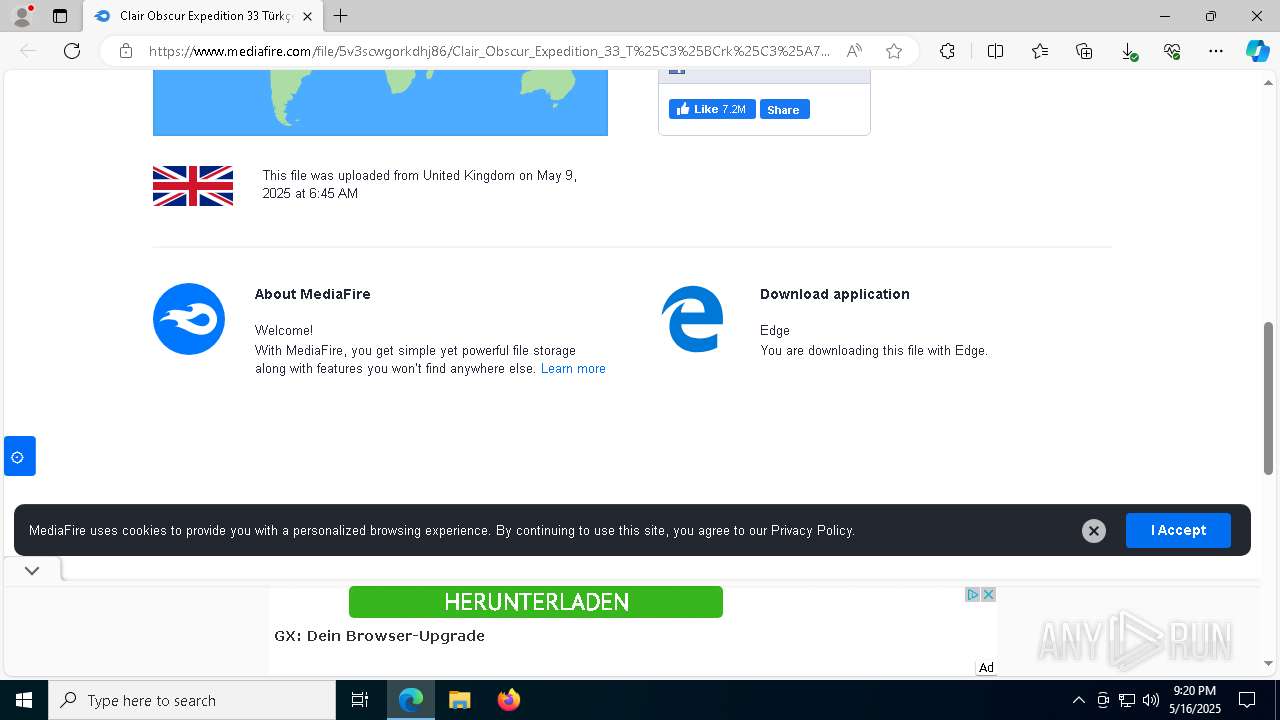This screenshot has height=720, width=1280.
Task: Click the MediaFire URL address bar
Action: [x=490, y=51]
